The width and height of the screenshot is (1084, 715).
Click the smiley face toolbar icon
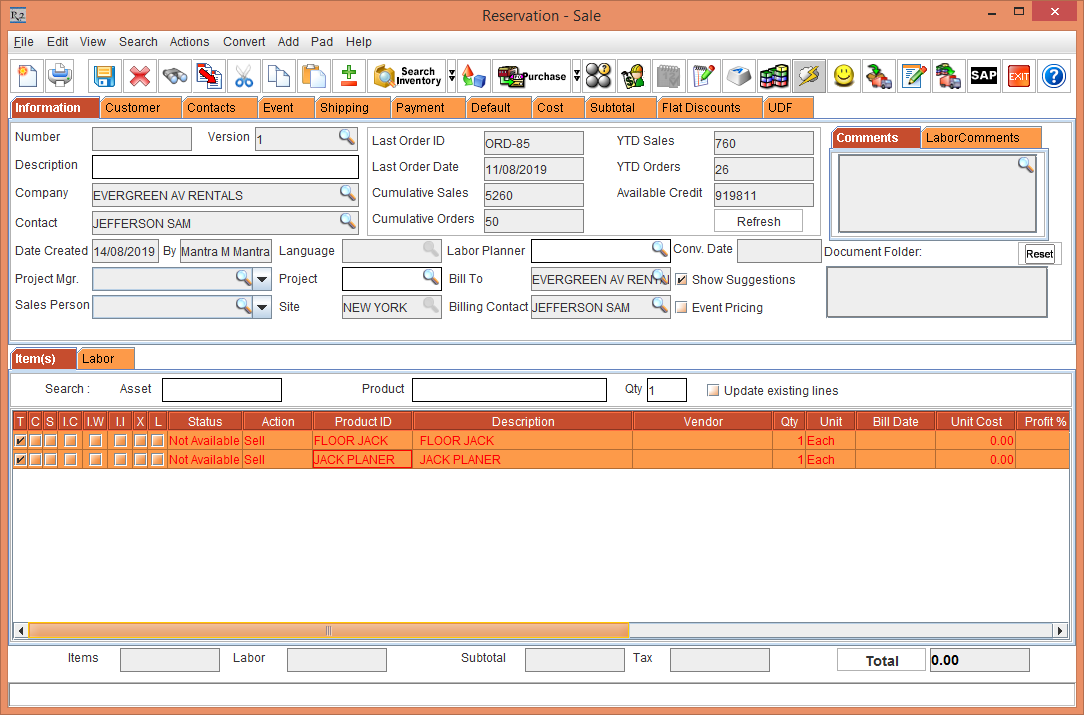click(x=844, y=76)
